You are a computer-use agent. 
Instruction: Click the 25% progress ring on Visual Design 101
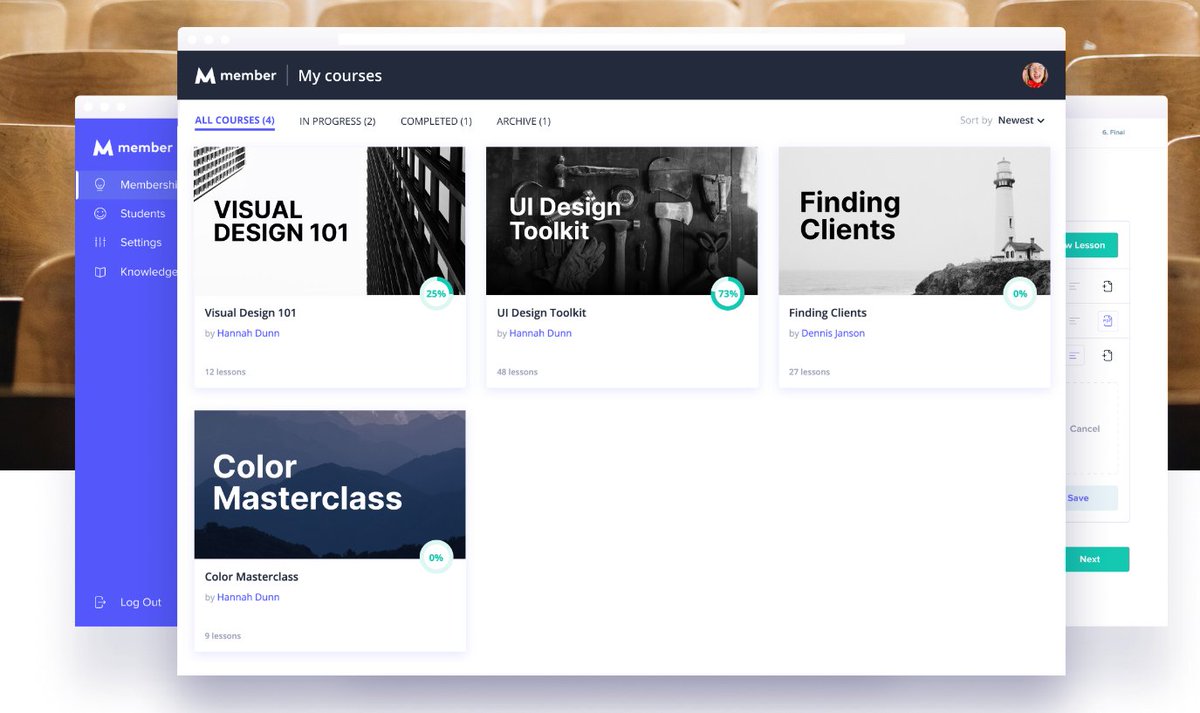pyautogui.click(x=436, y=294)
